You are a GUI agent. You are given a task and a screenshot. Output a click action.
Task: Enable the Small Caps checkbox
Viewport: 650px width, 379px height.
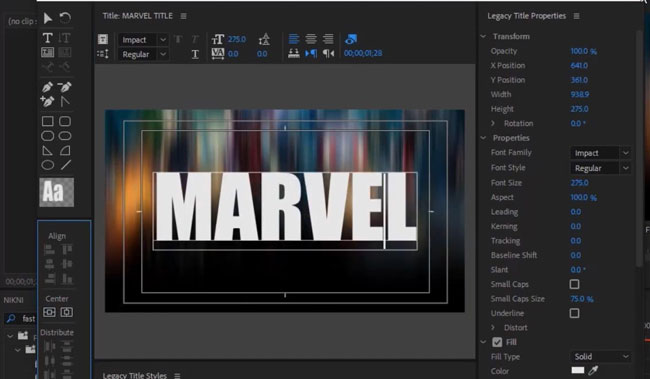coord(575,284)
